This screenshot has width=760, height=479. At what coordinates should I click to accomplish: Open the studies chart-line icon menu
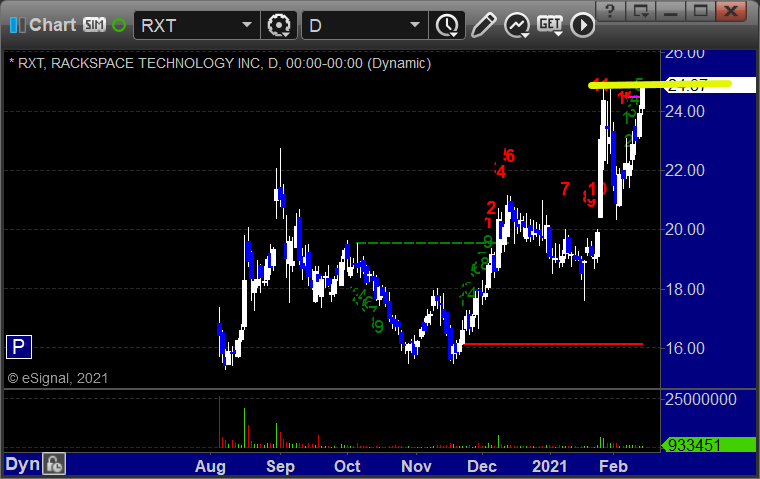click(517, 25)
